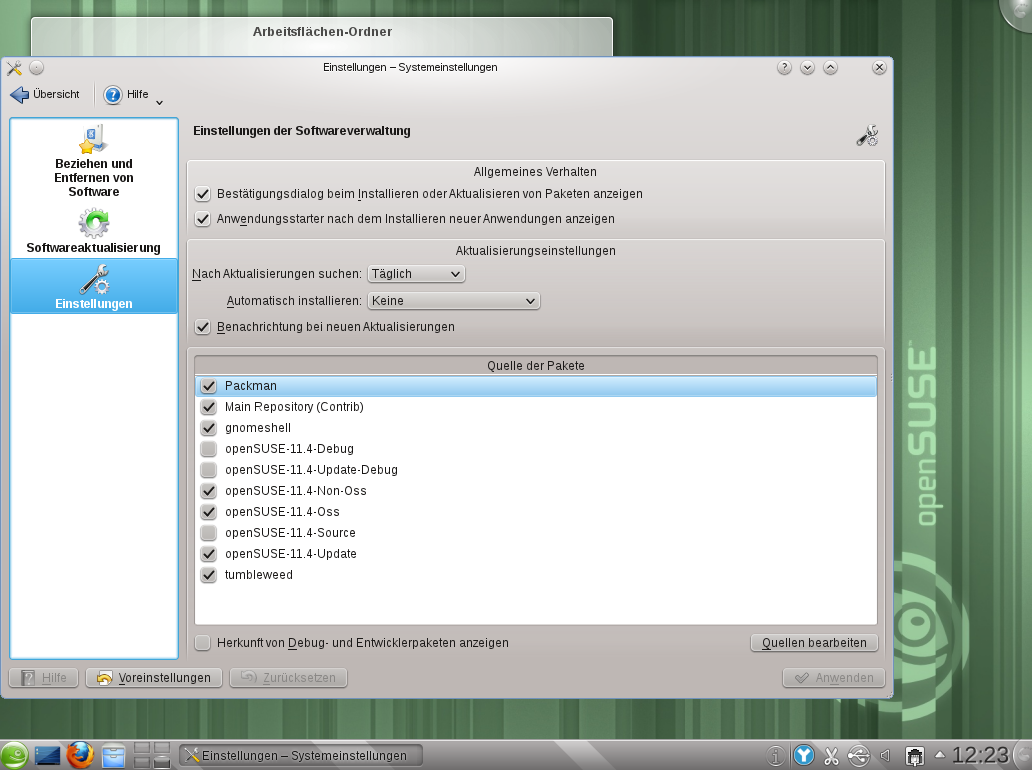Open Beziehen und Entfernen von Software section
The width and height of the screenshot is (1032, 770).
93,160
